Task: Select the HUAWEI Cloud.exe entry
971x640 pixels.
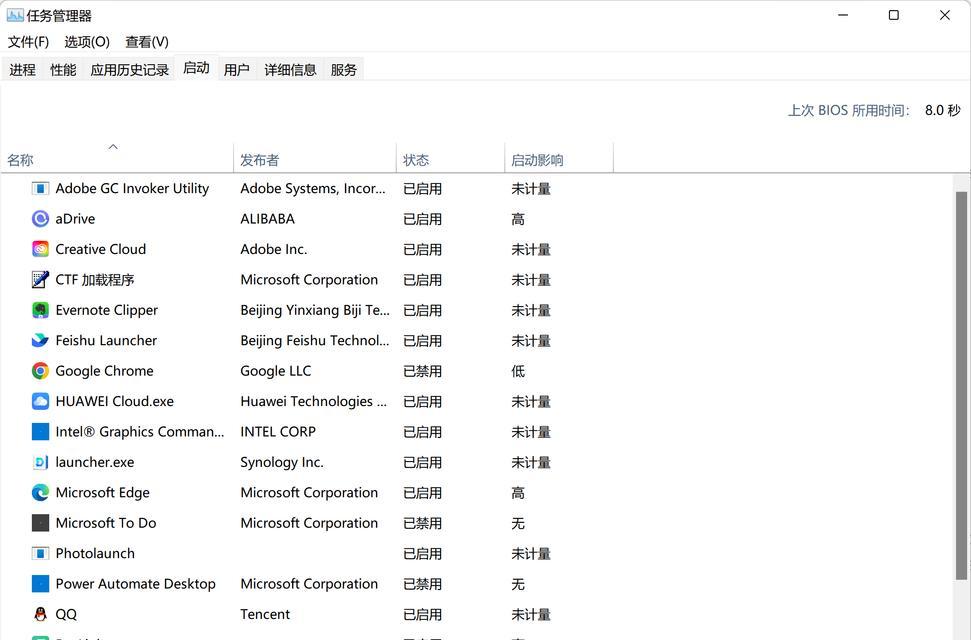Action: tap(115, 401)
